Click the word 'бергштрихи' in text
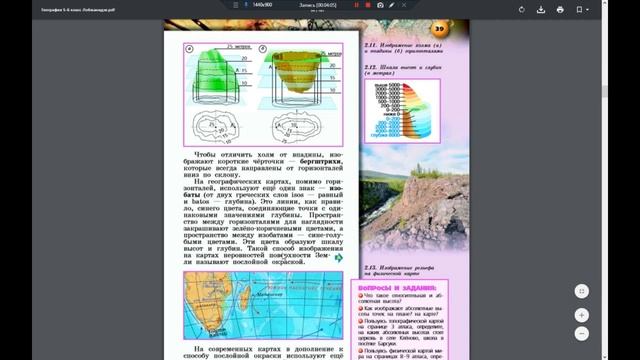The image size is (640, 360). pyautogui.click(x=321, y=161)
